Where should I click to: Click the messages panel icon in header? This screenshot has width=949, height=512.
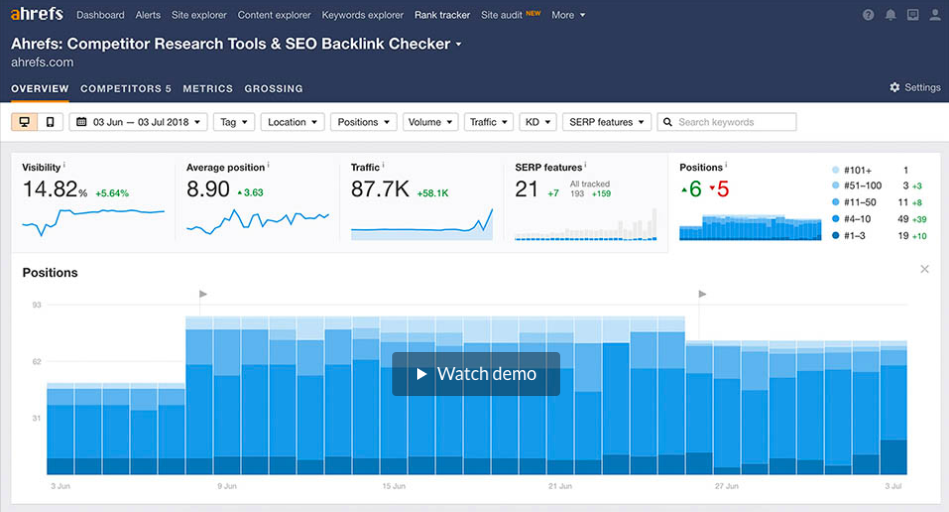913,15
